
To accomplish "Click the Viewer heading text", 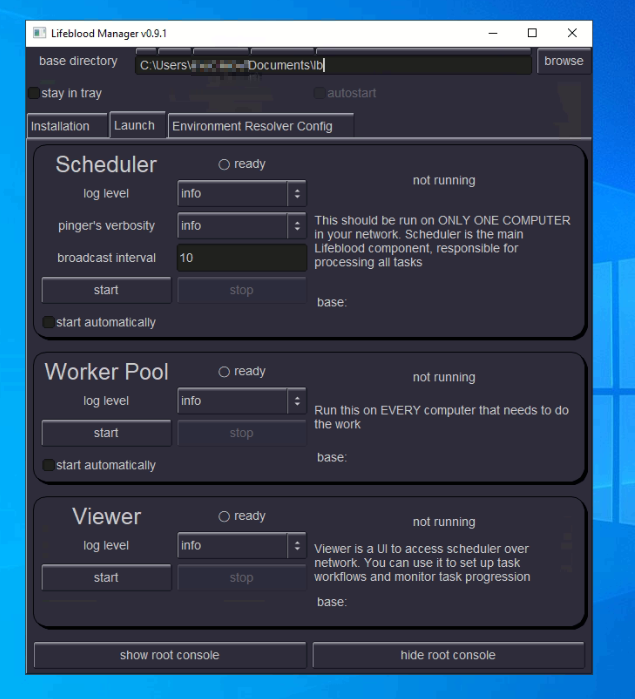I will pos(106,517).
